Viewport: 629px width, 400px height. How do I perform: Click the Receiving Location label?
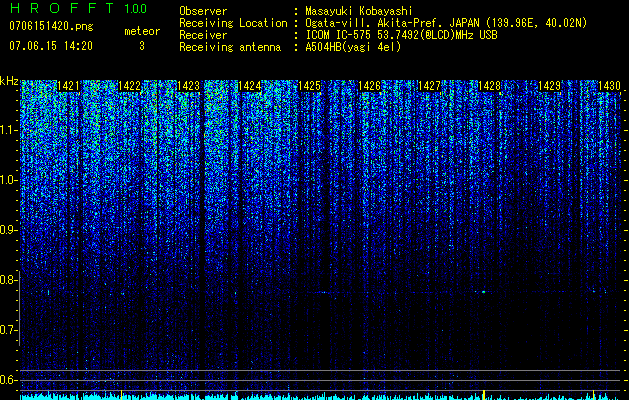pos(233,23)
